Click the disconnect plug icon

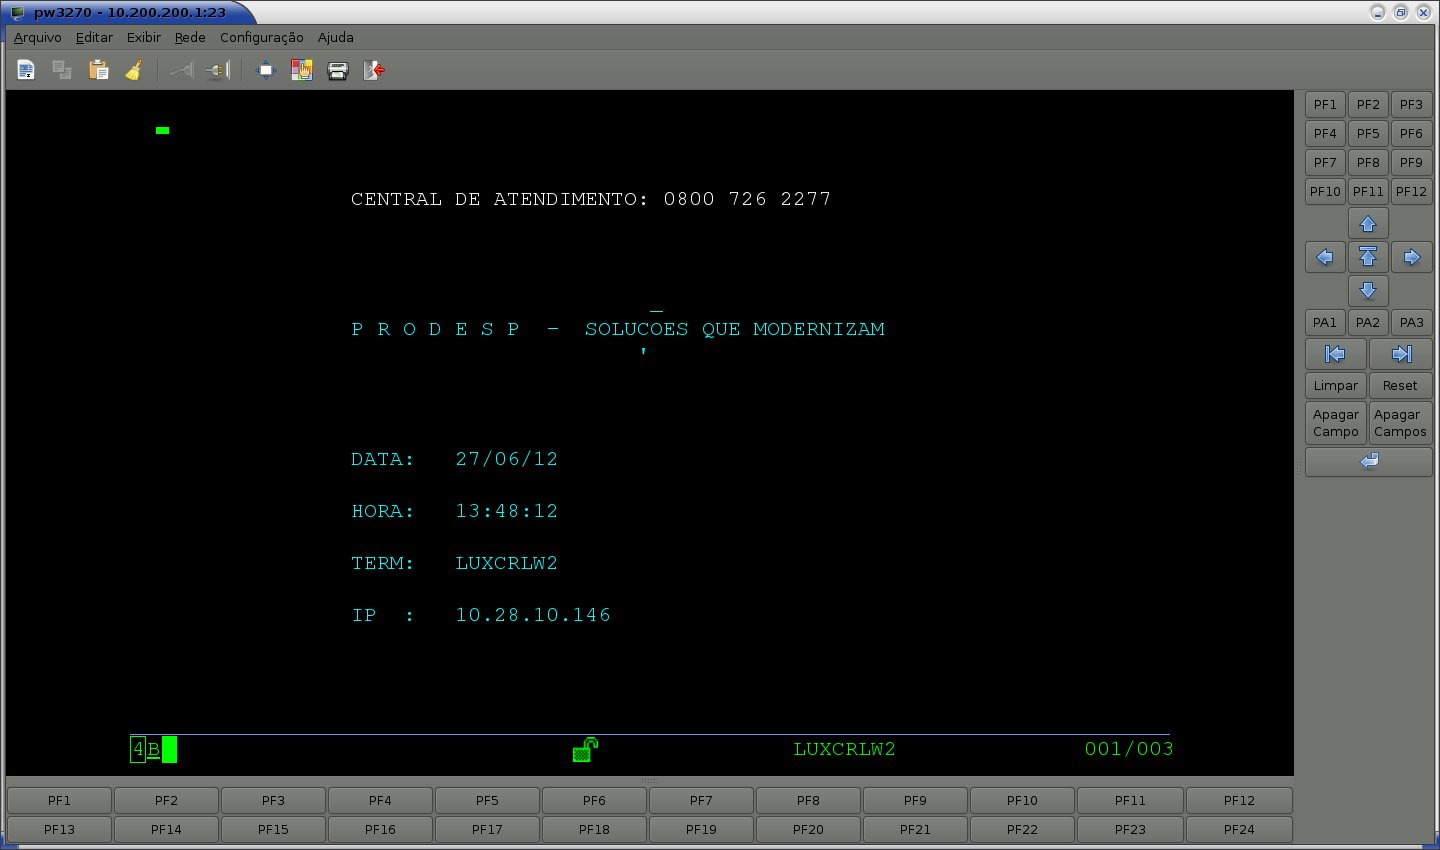[218, 70]
